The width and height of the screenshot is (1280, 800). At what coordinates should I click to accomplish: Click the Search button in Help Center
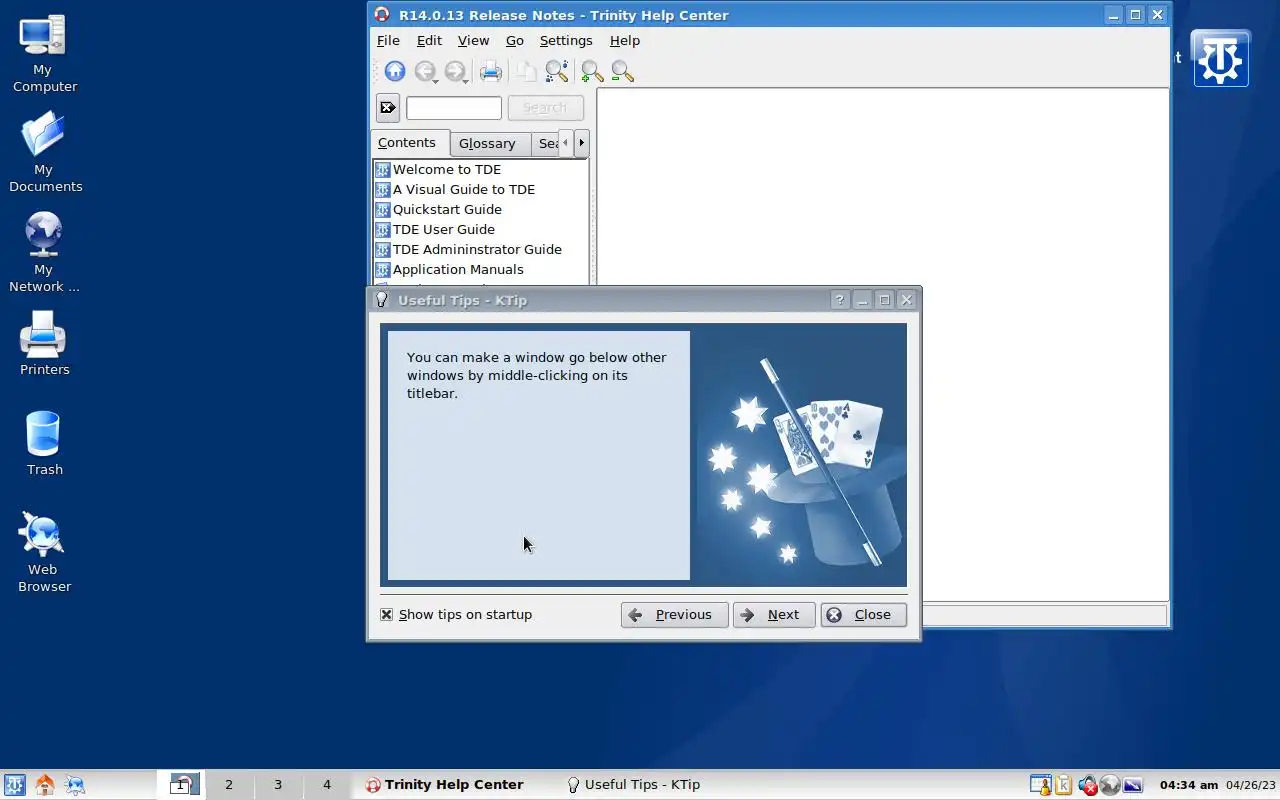[x=545, y=107]
